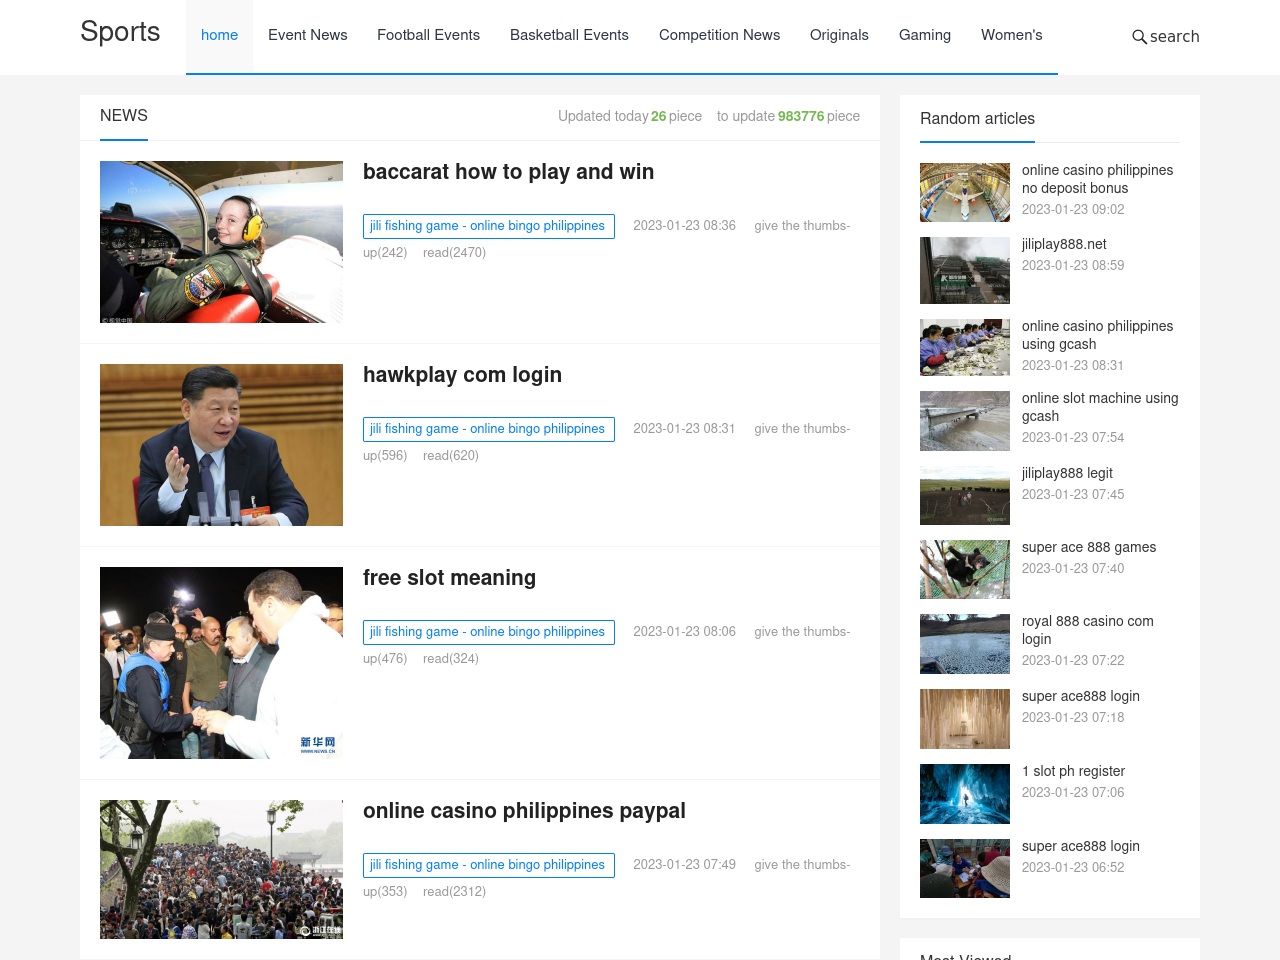The image size is (1280, 960).
Task: Click 'read(324)' on free slot article
Action: click(x=451, y=659)
